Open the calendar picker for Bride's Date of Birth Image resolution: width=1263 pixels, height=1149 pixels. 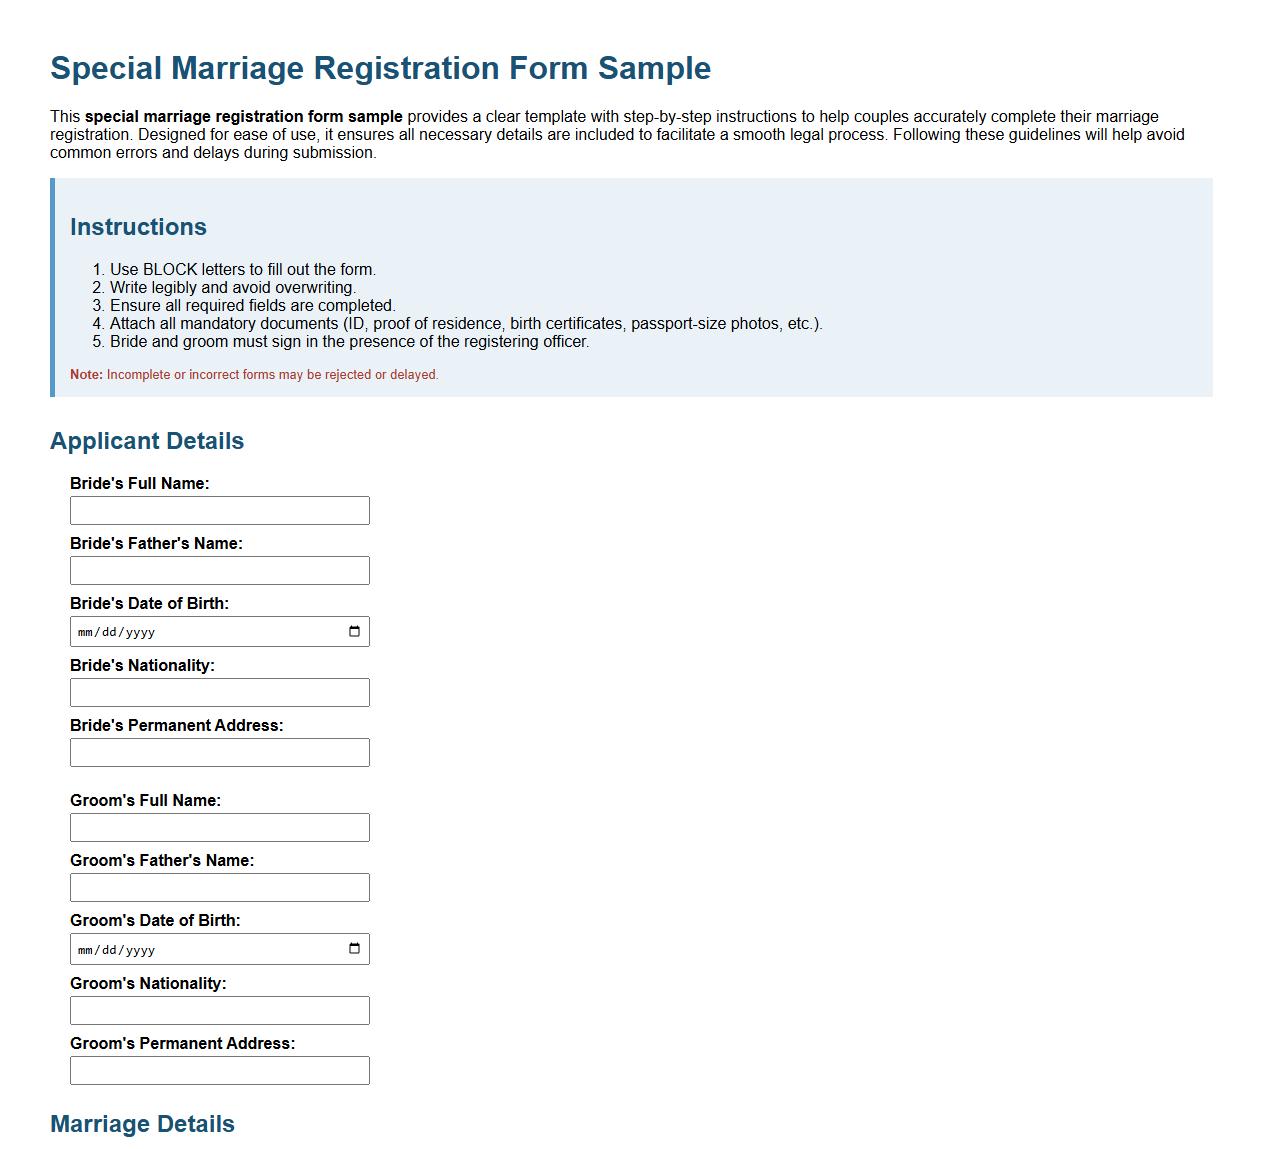[355, 631]
